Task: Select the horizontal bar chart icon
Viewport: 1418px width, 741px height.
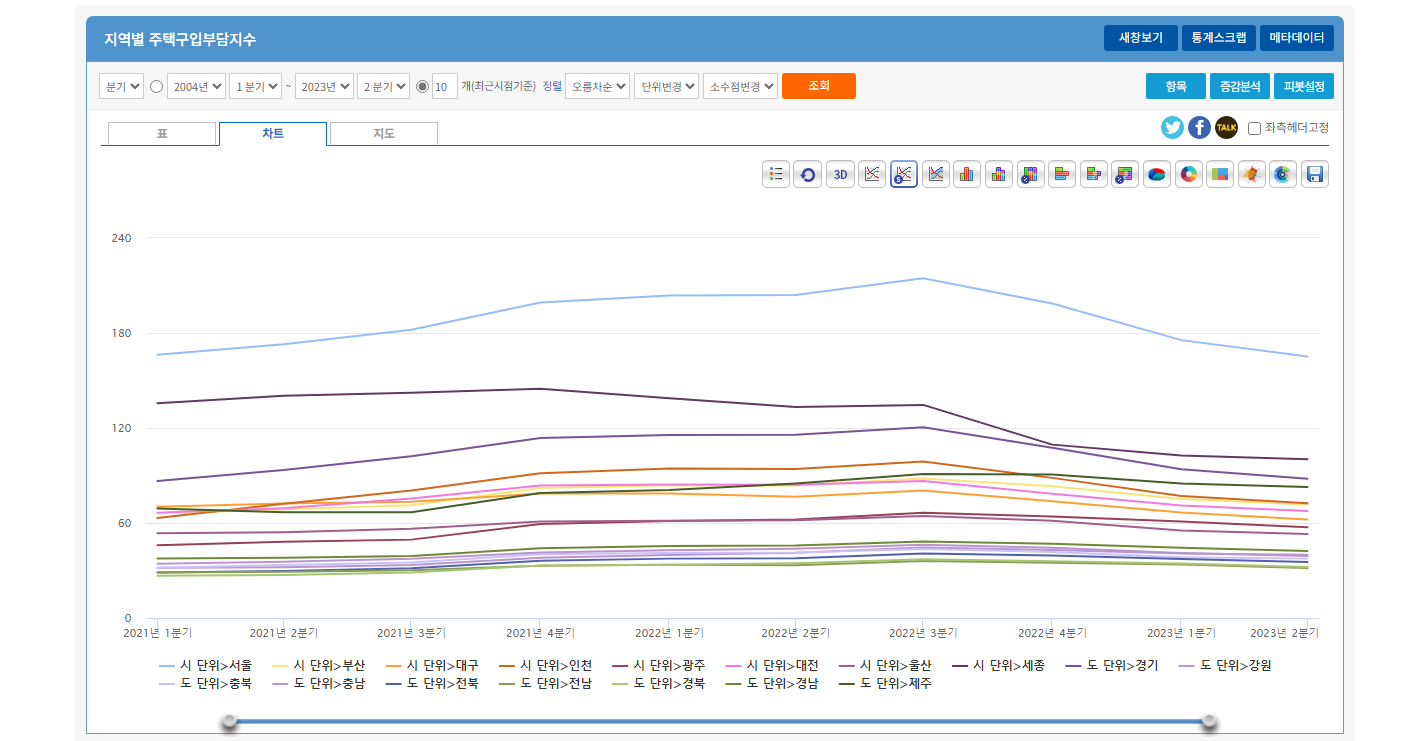Action: (x=1062, y=174)
